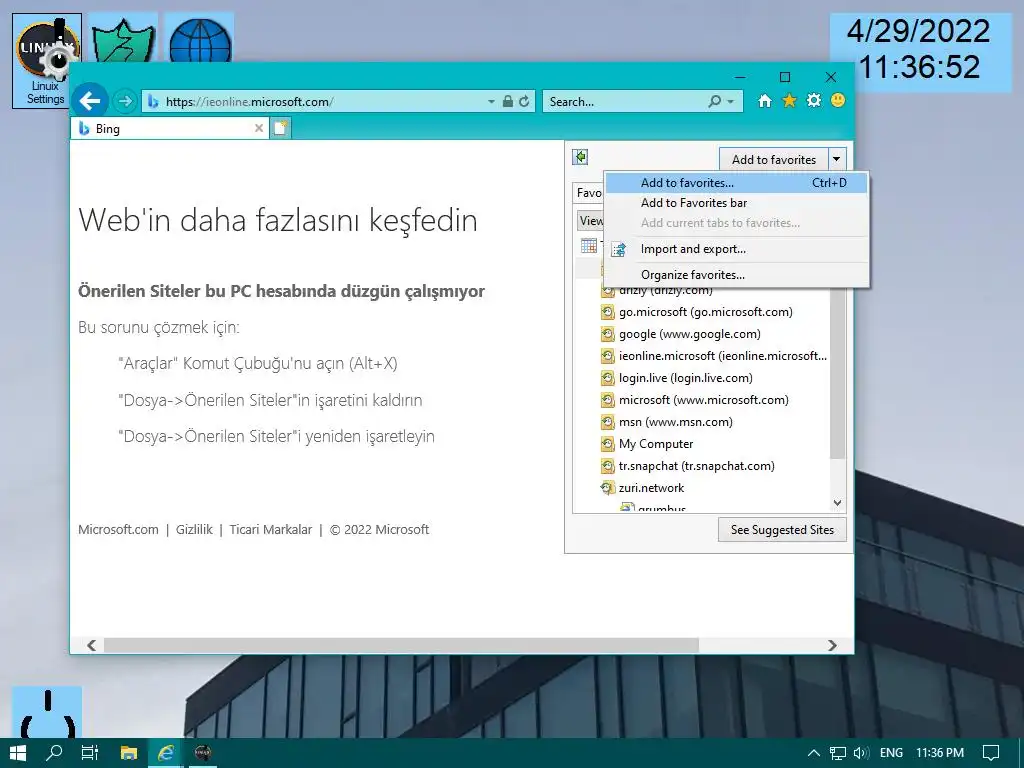Select Import and export... menu item

click(x=737, y=249)
